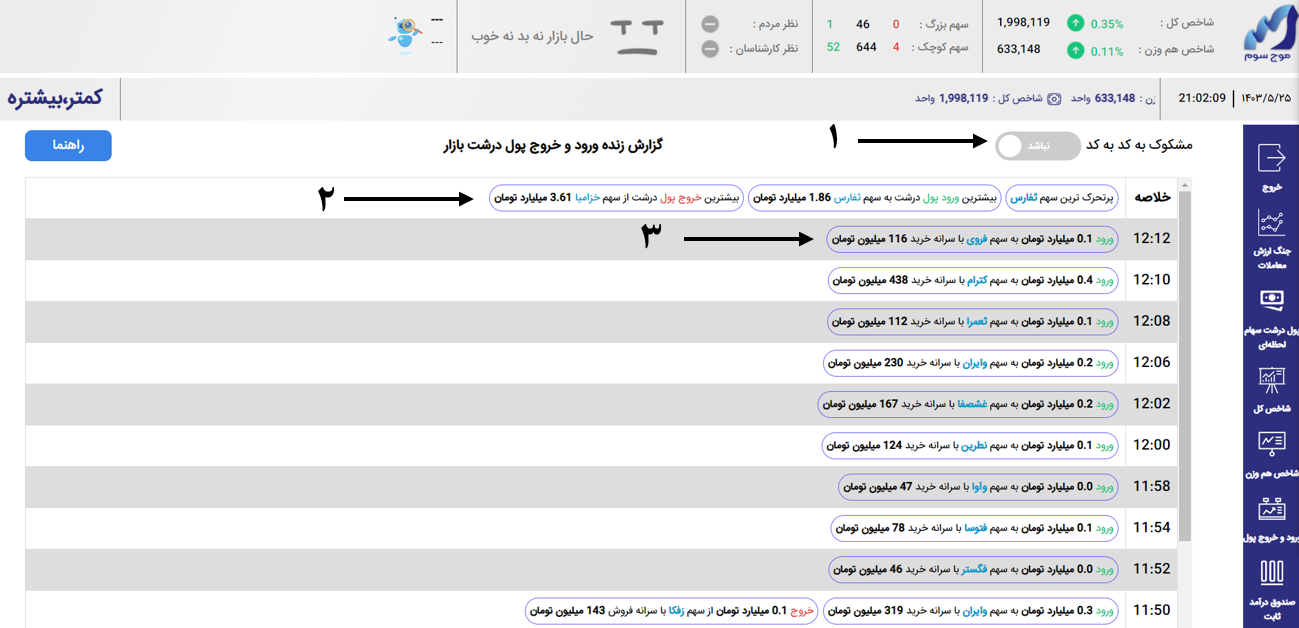Click the راهنما help button

point(68,145)
